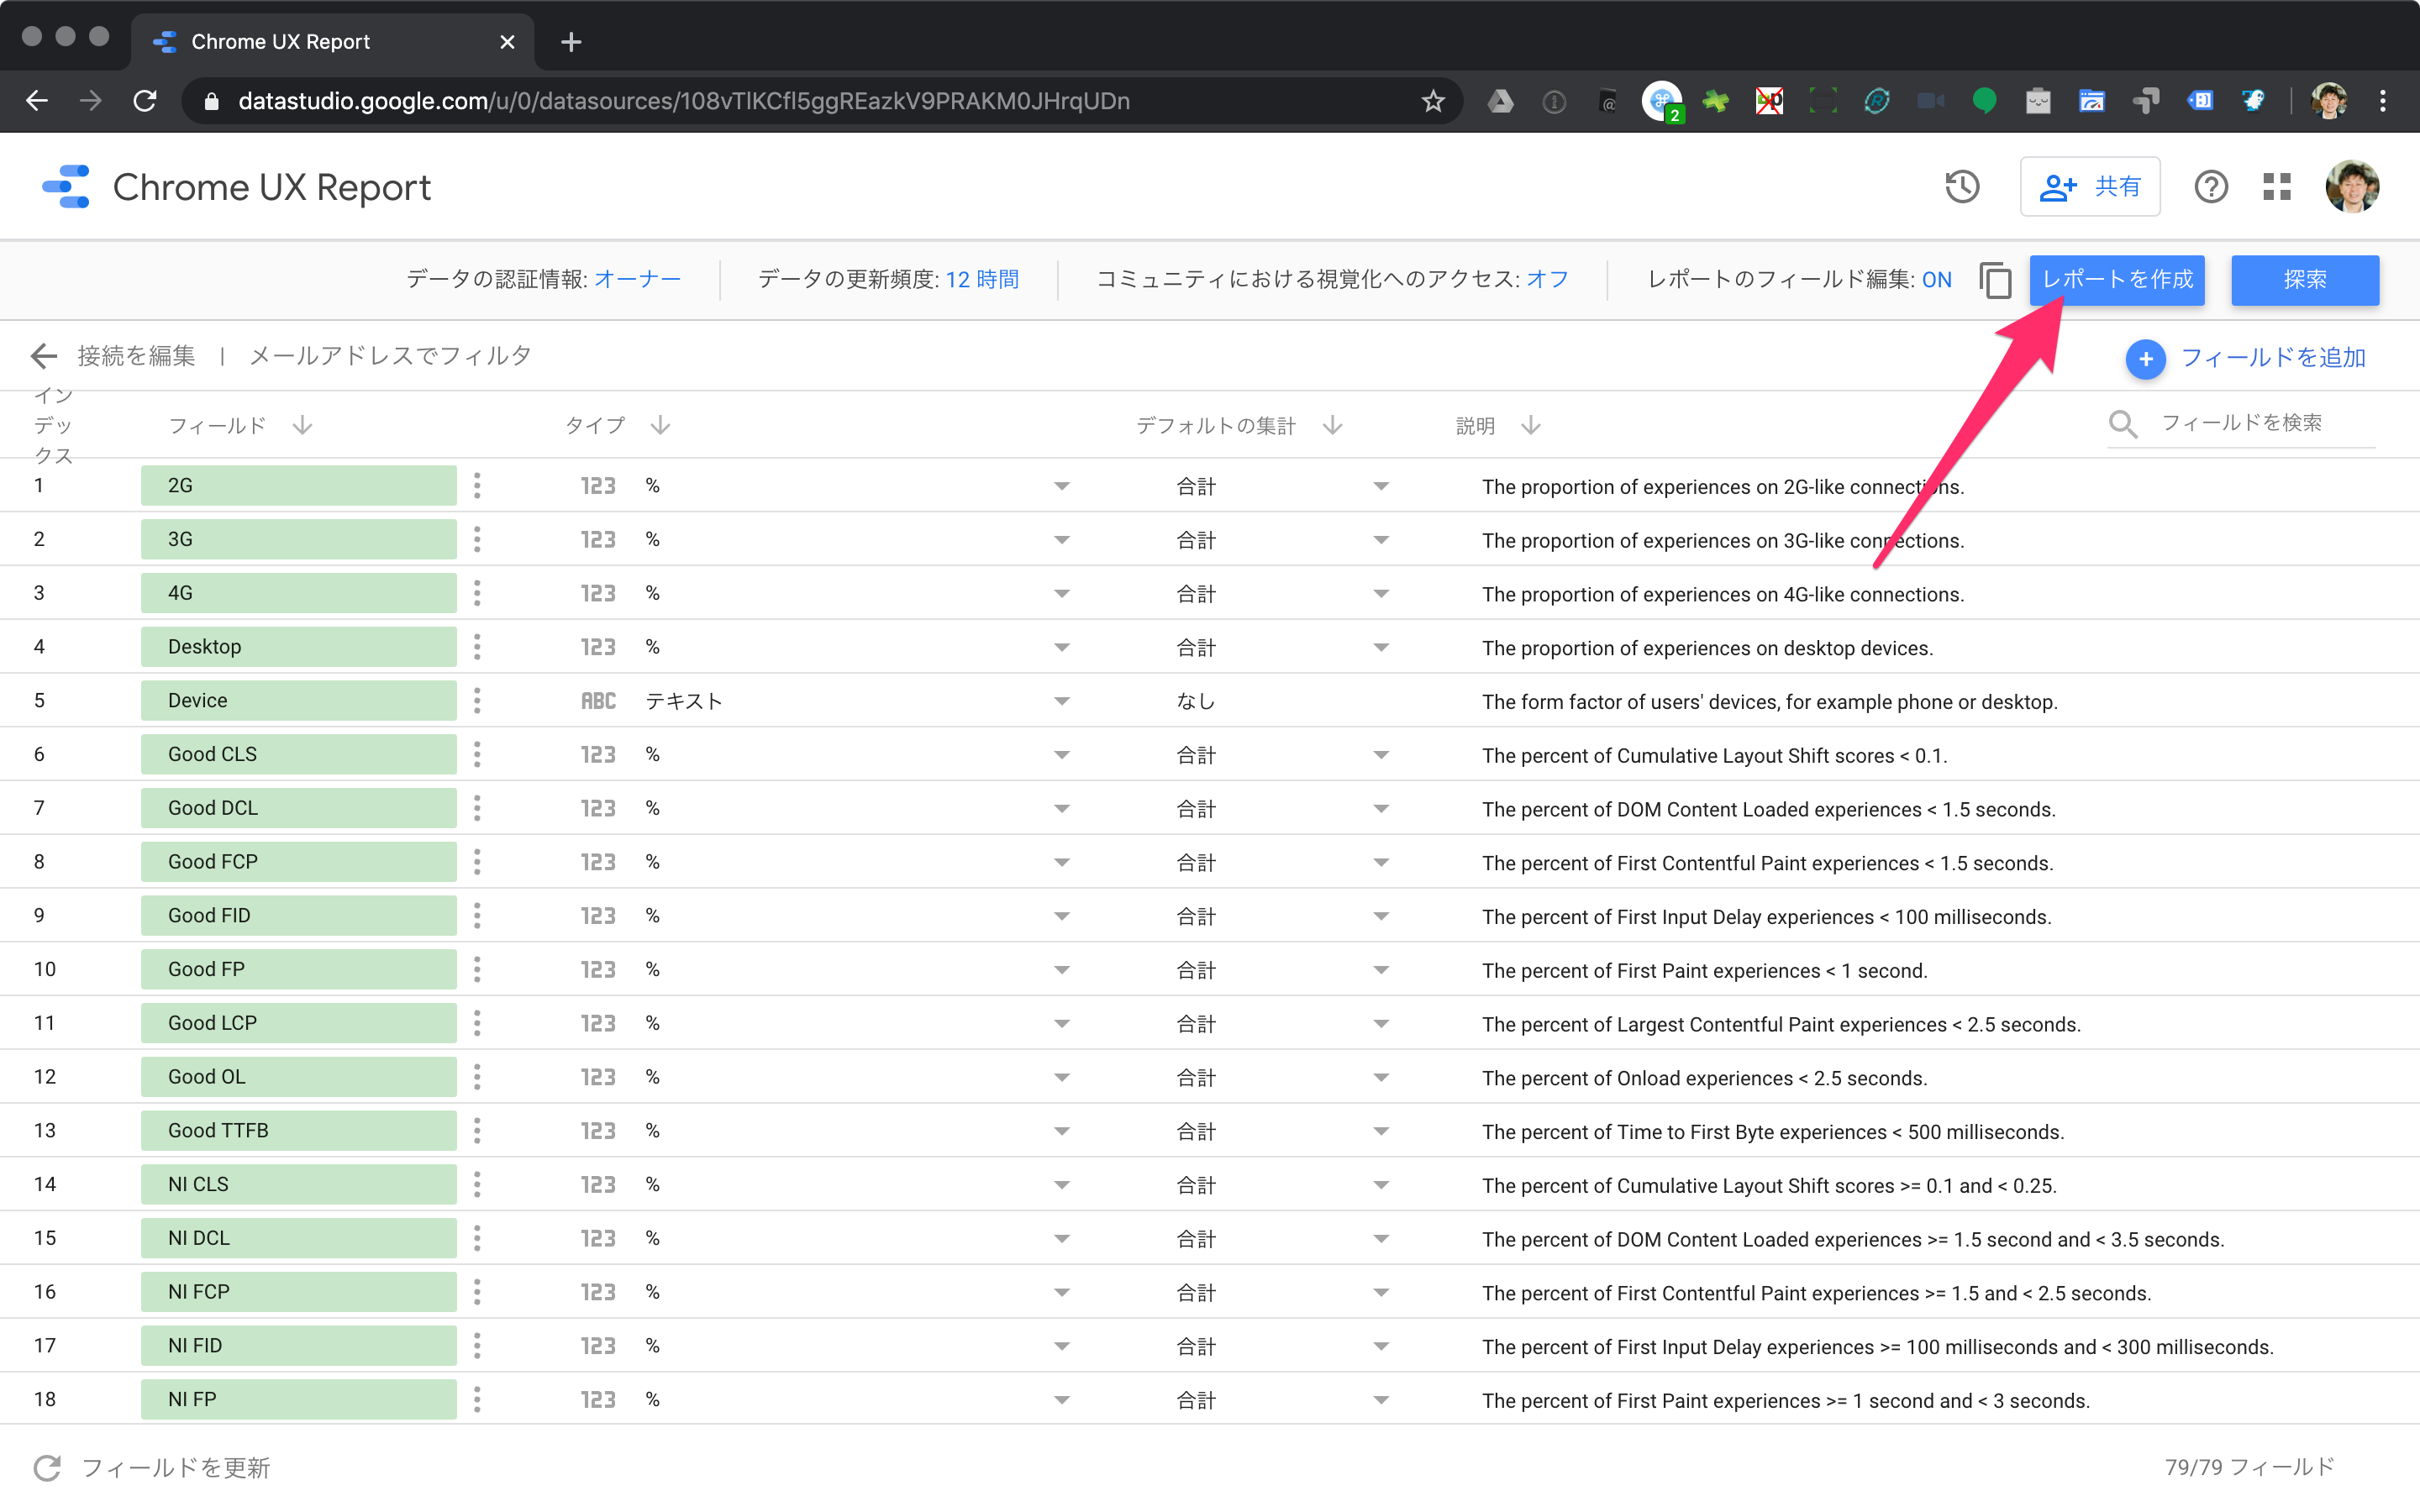Open type dropdown for NI DCL
Screen dimensions: 2420x1512
point(1061,1239)
